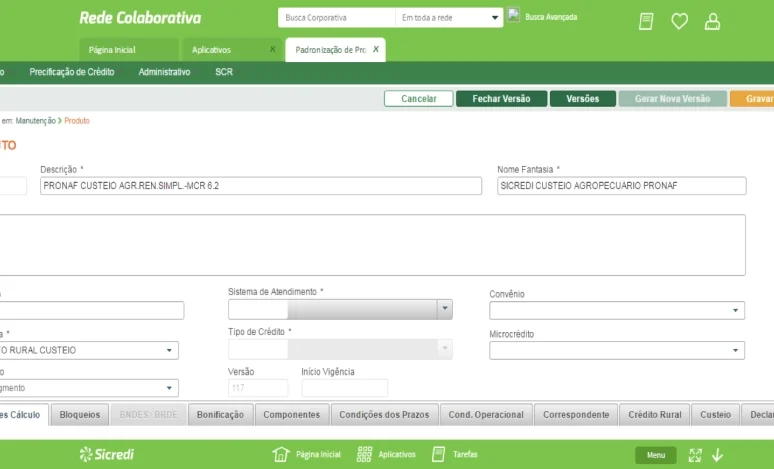Click into the Descrição field

(x=261, y=186)
